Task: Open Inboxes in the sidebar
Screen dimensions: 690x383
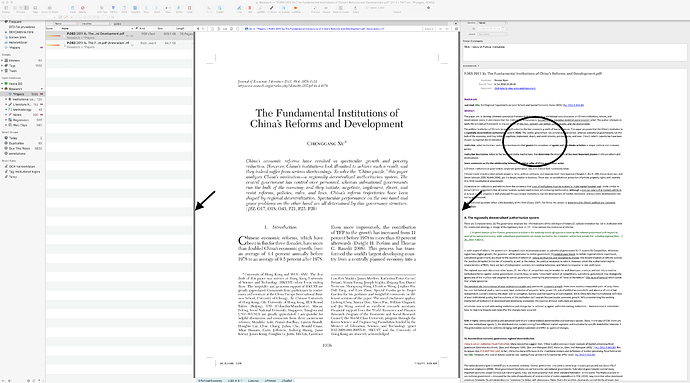Action: [x=14, y=60]
